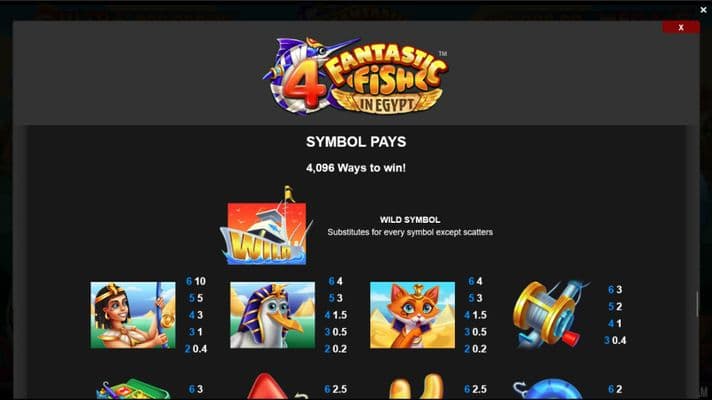Close the paytable with red X button
This screenshot has height=400, width=712.
tap(681, 27)
